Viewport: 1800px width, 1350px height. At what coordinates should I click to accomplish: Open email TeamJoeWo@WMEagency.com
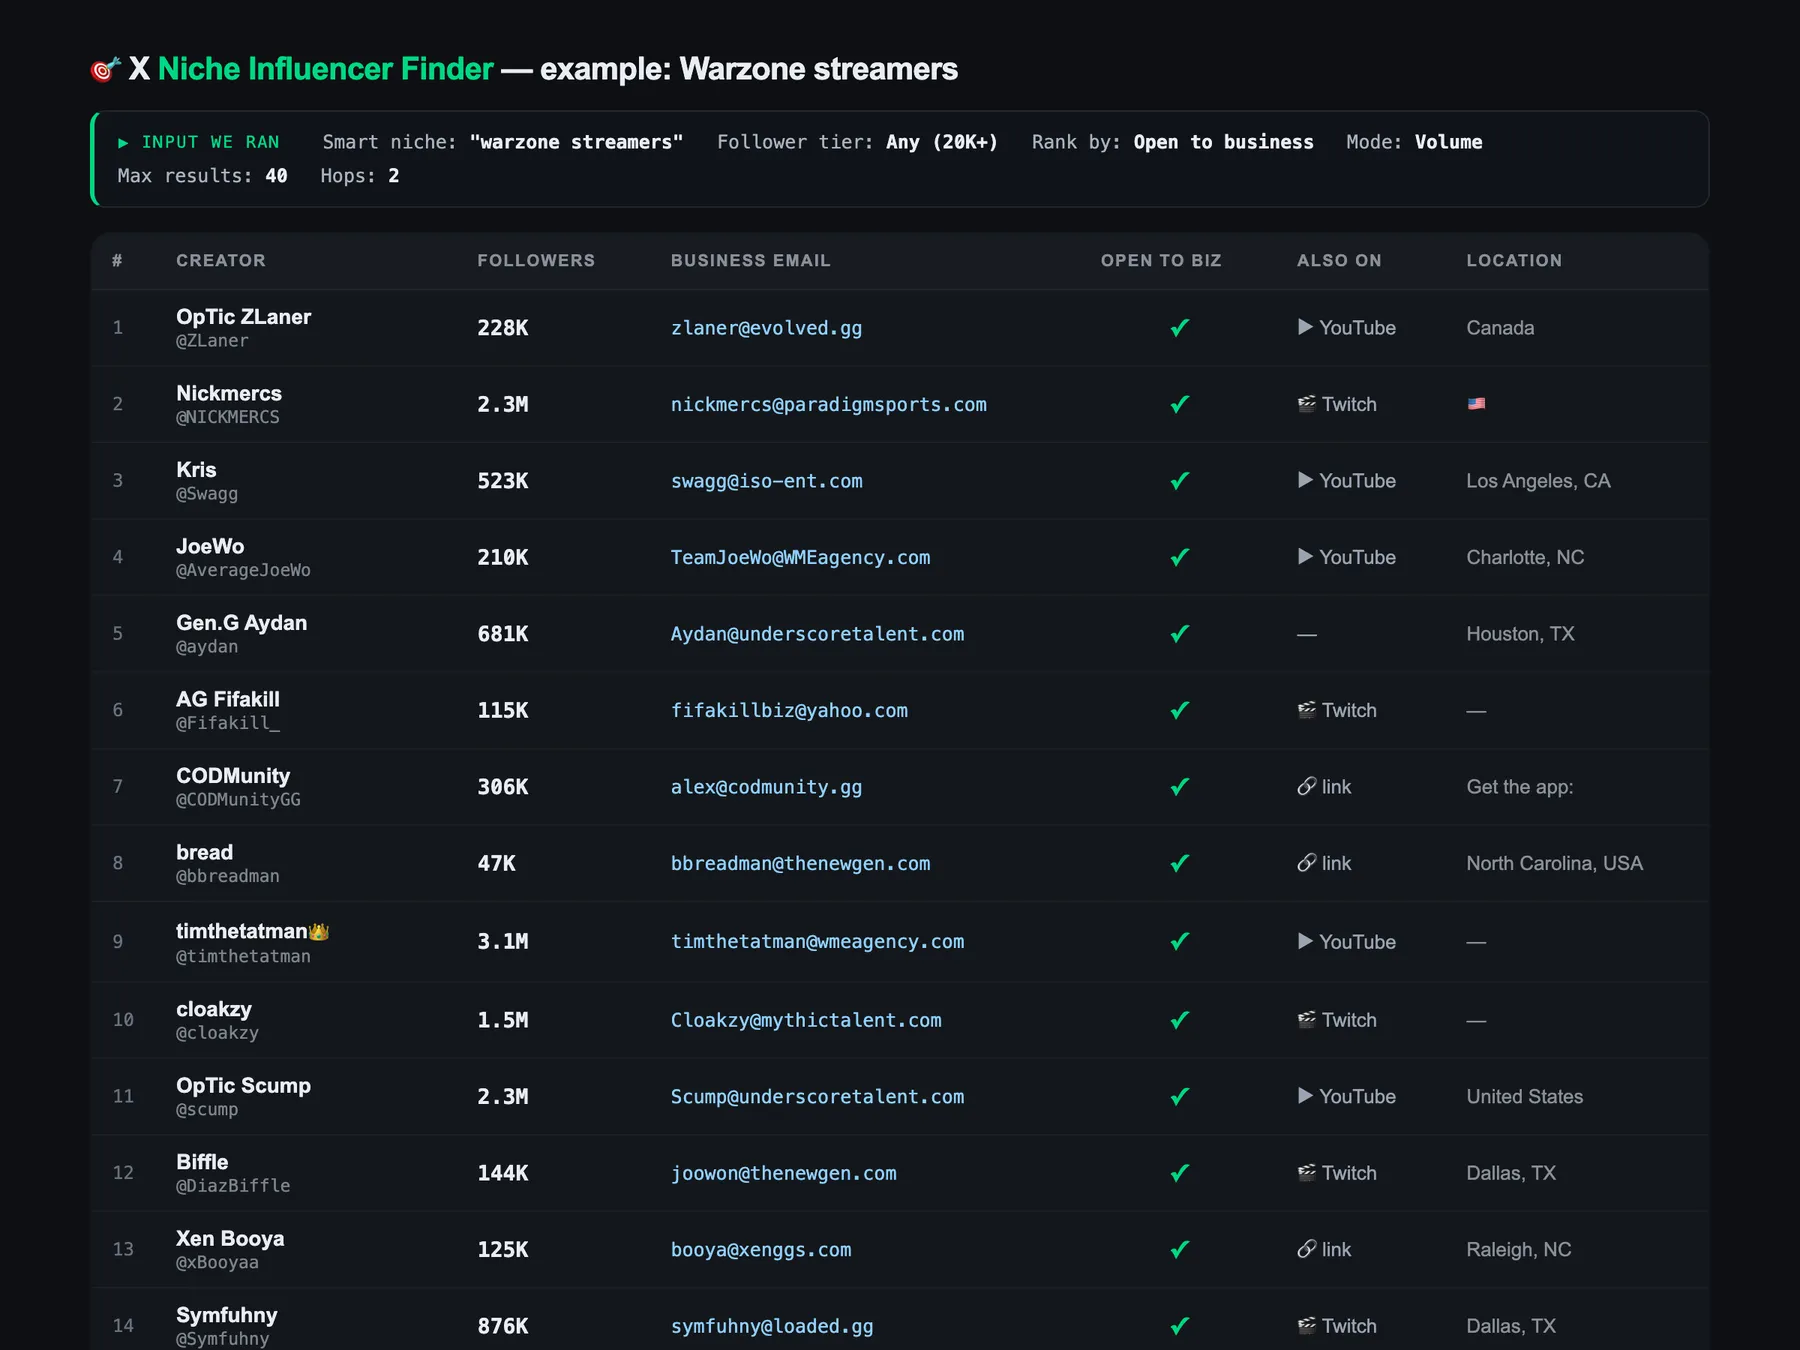click(801, 557)
